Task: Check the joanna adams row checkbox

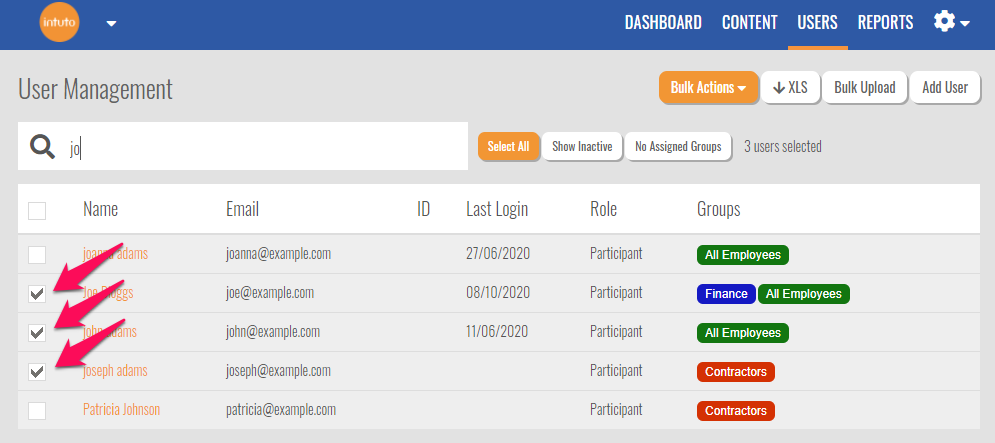Action: (37, 255)
